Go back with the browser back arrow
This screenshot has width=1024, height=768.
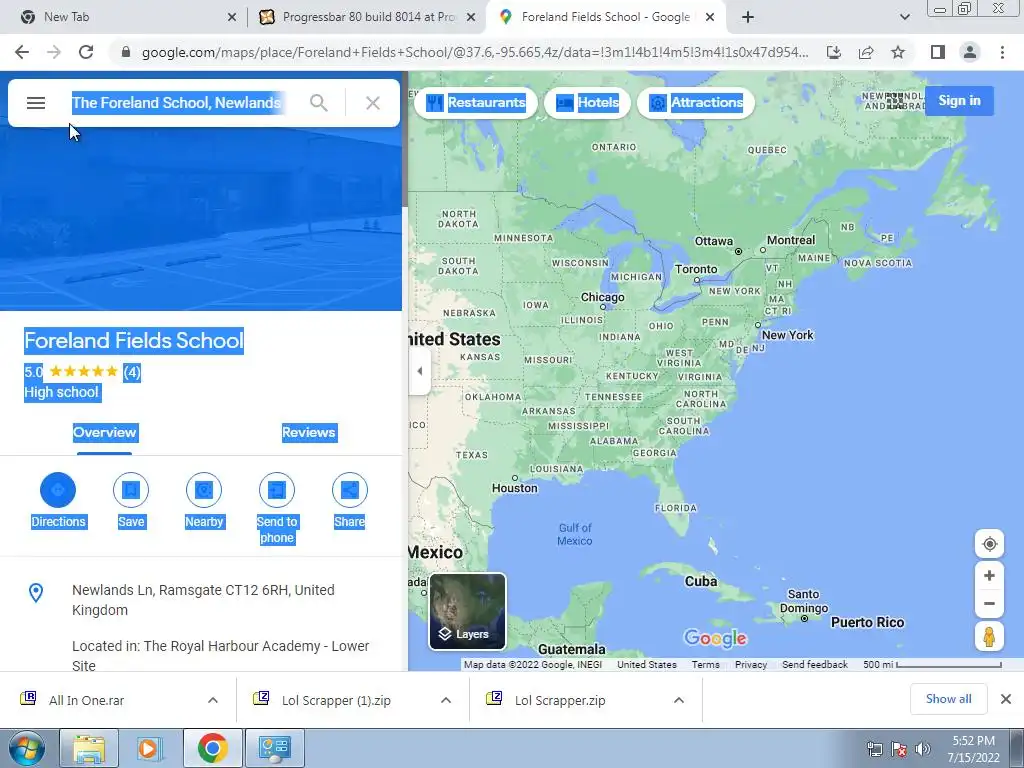click(x=22, y=52)
